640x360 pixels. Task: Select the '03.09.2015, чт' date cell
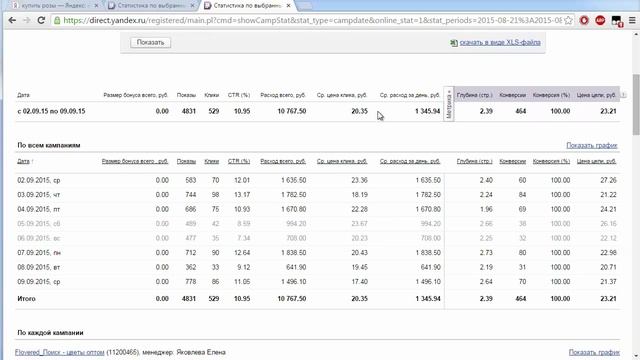[38, 195]
